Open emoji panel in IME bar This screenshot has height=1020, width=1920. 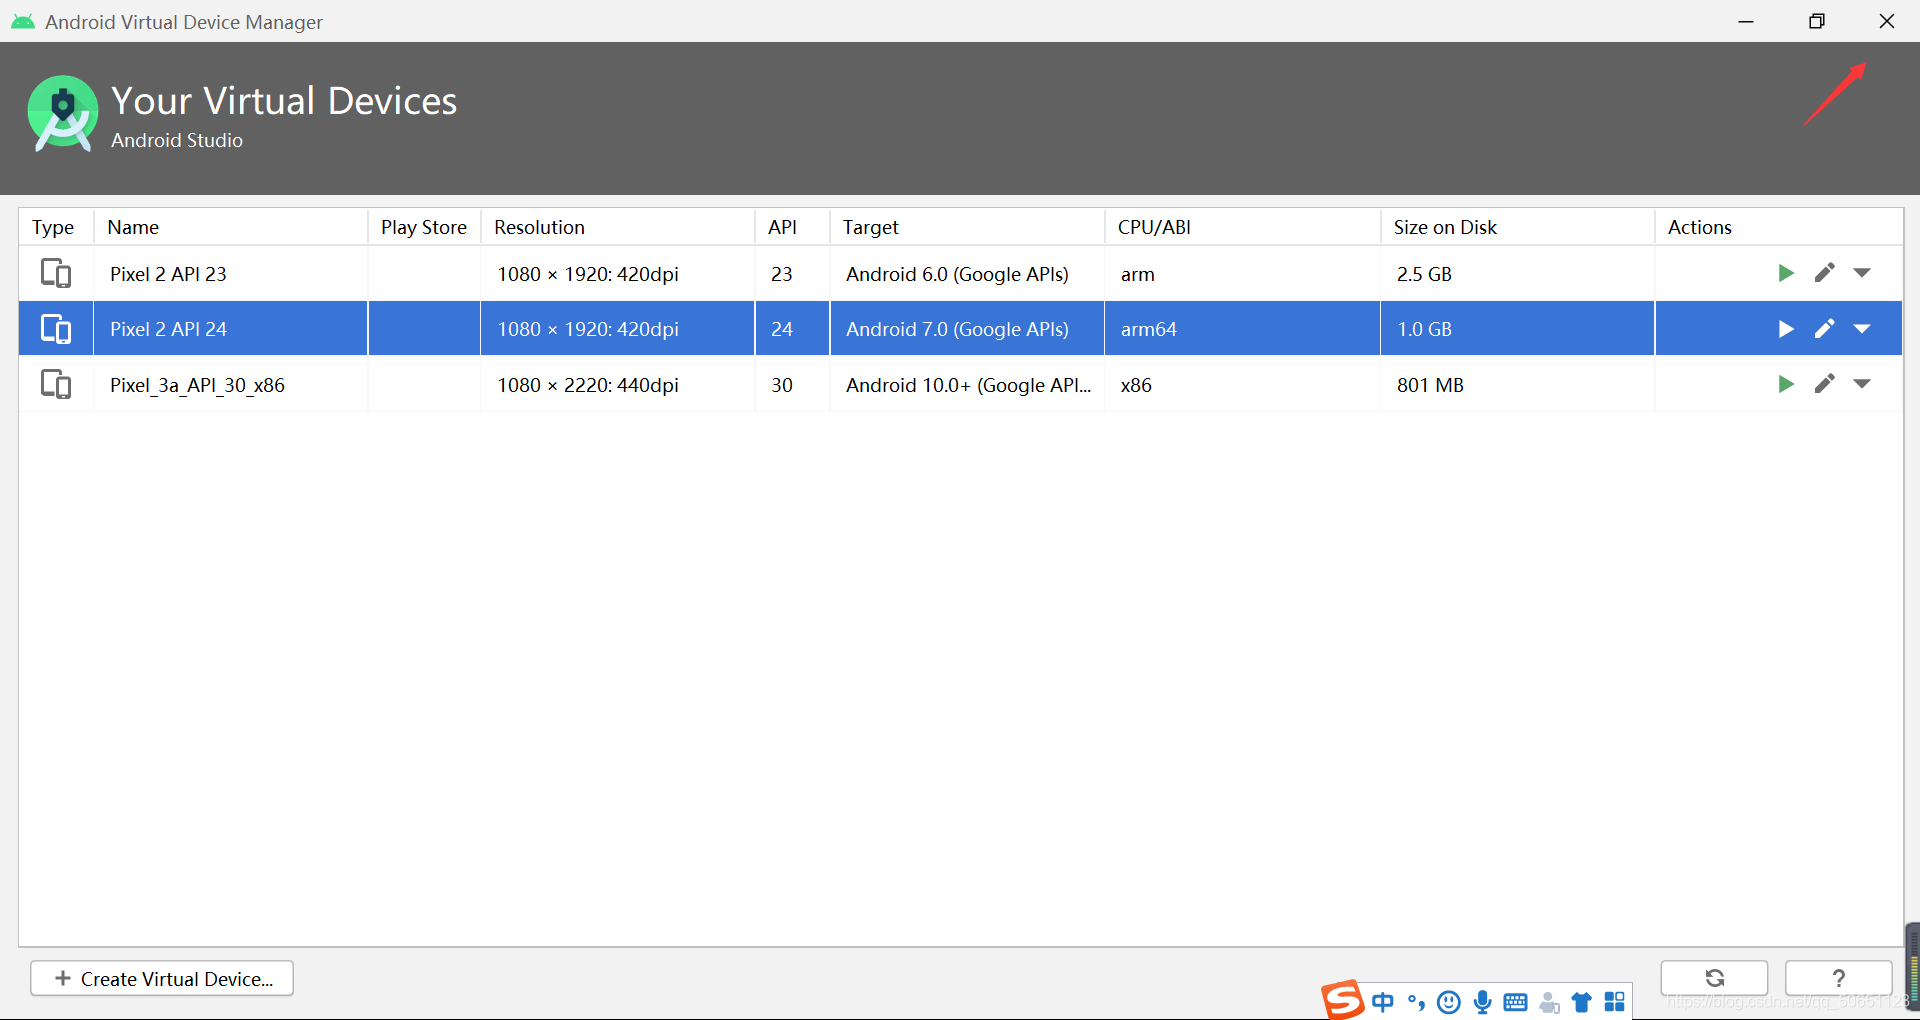click(x=1449, y=1002)
